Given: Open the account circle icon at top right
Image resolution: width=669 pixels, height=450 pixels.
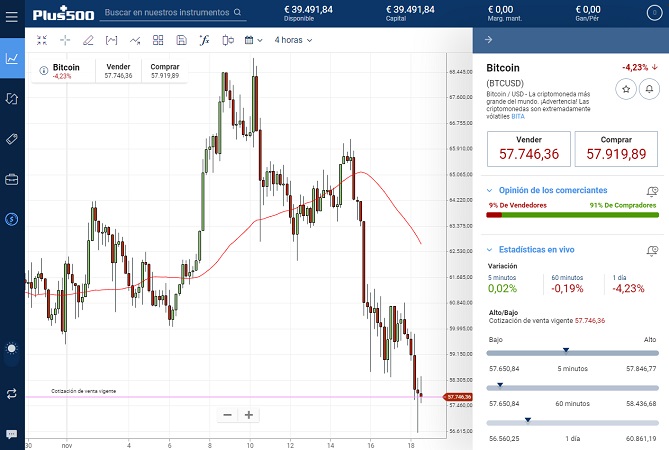Looking at the screenshot, I should click(x=654, y=13).
